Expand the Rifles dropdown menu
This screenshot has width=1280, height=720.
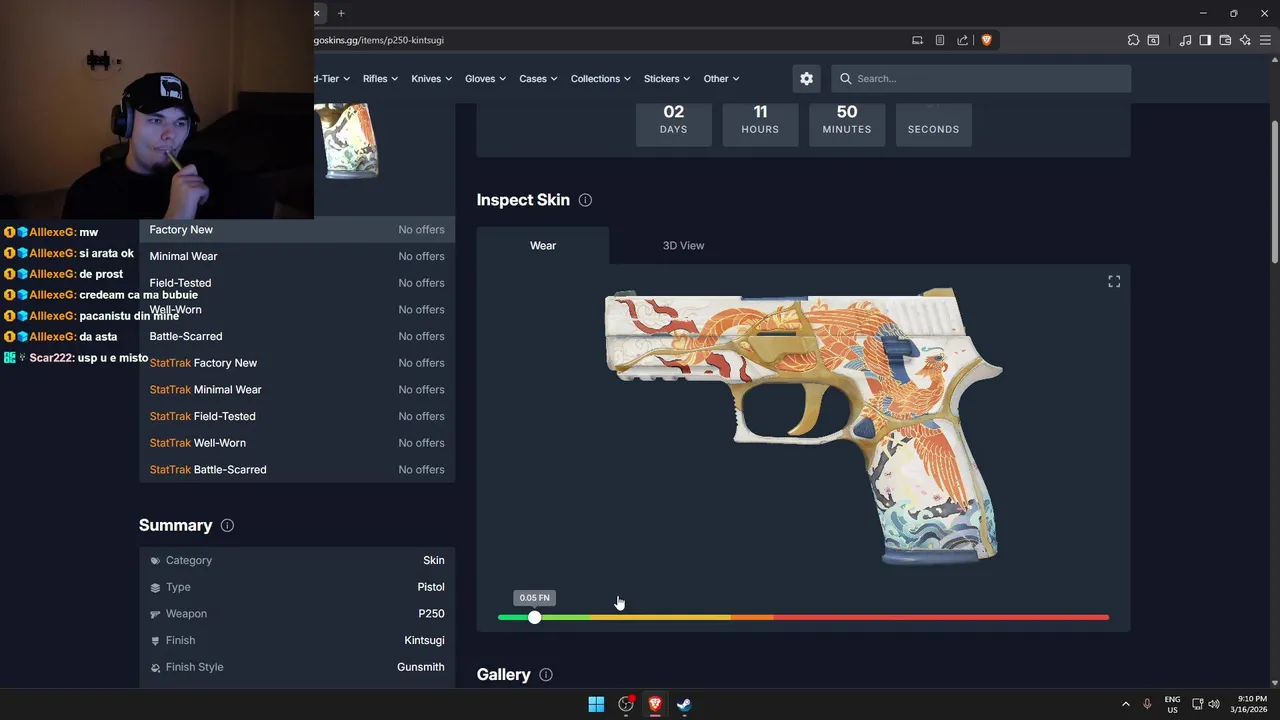coord(380,79)
